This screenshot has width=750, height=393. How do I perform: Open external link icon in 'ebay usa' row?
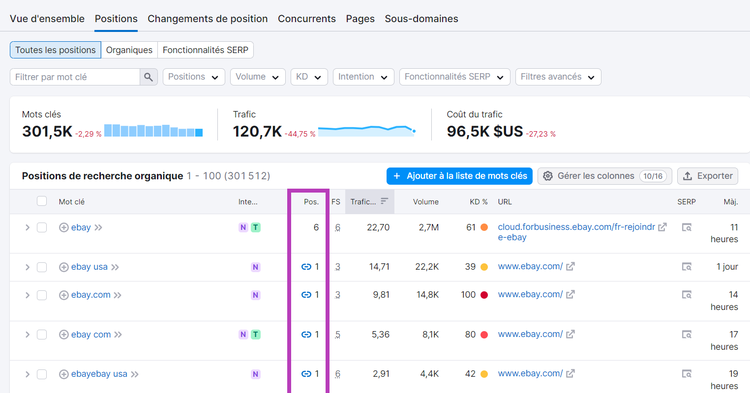click(x=570, y=267)
